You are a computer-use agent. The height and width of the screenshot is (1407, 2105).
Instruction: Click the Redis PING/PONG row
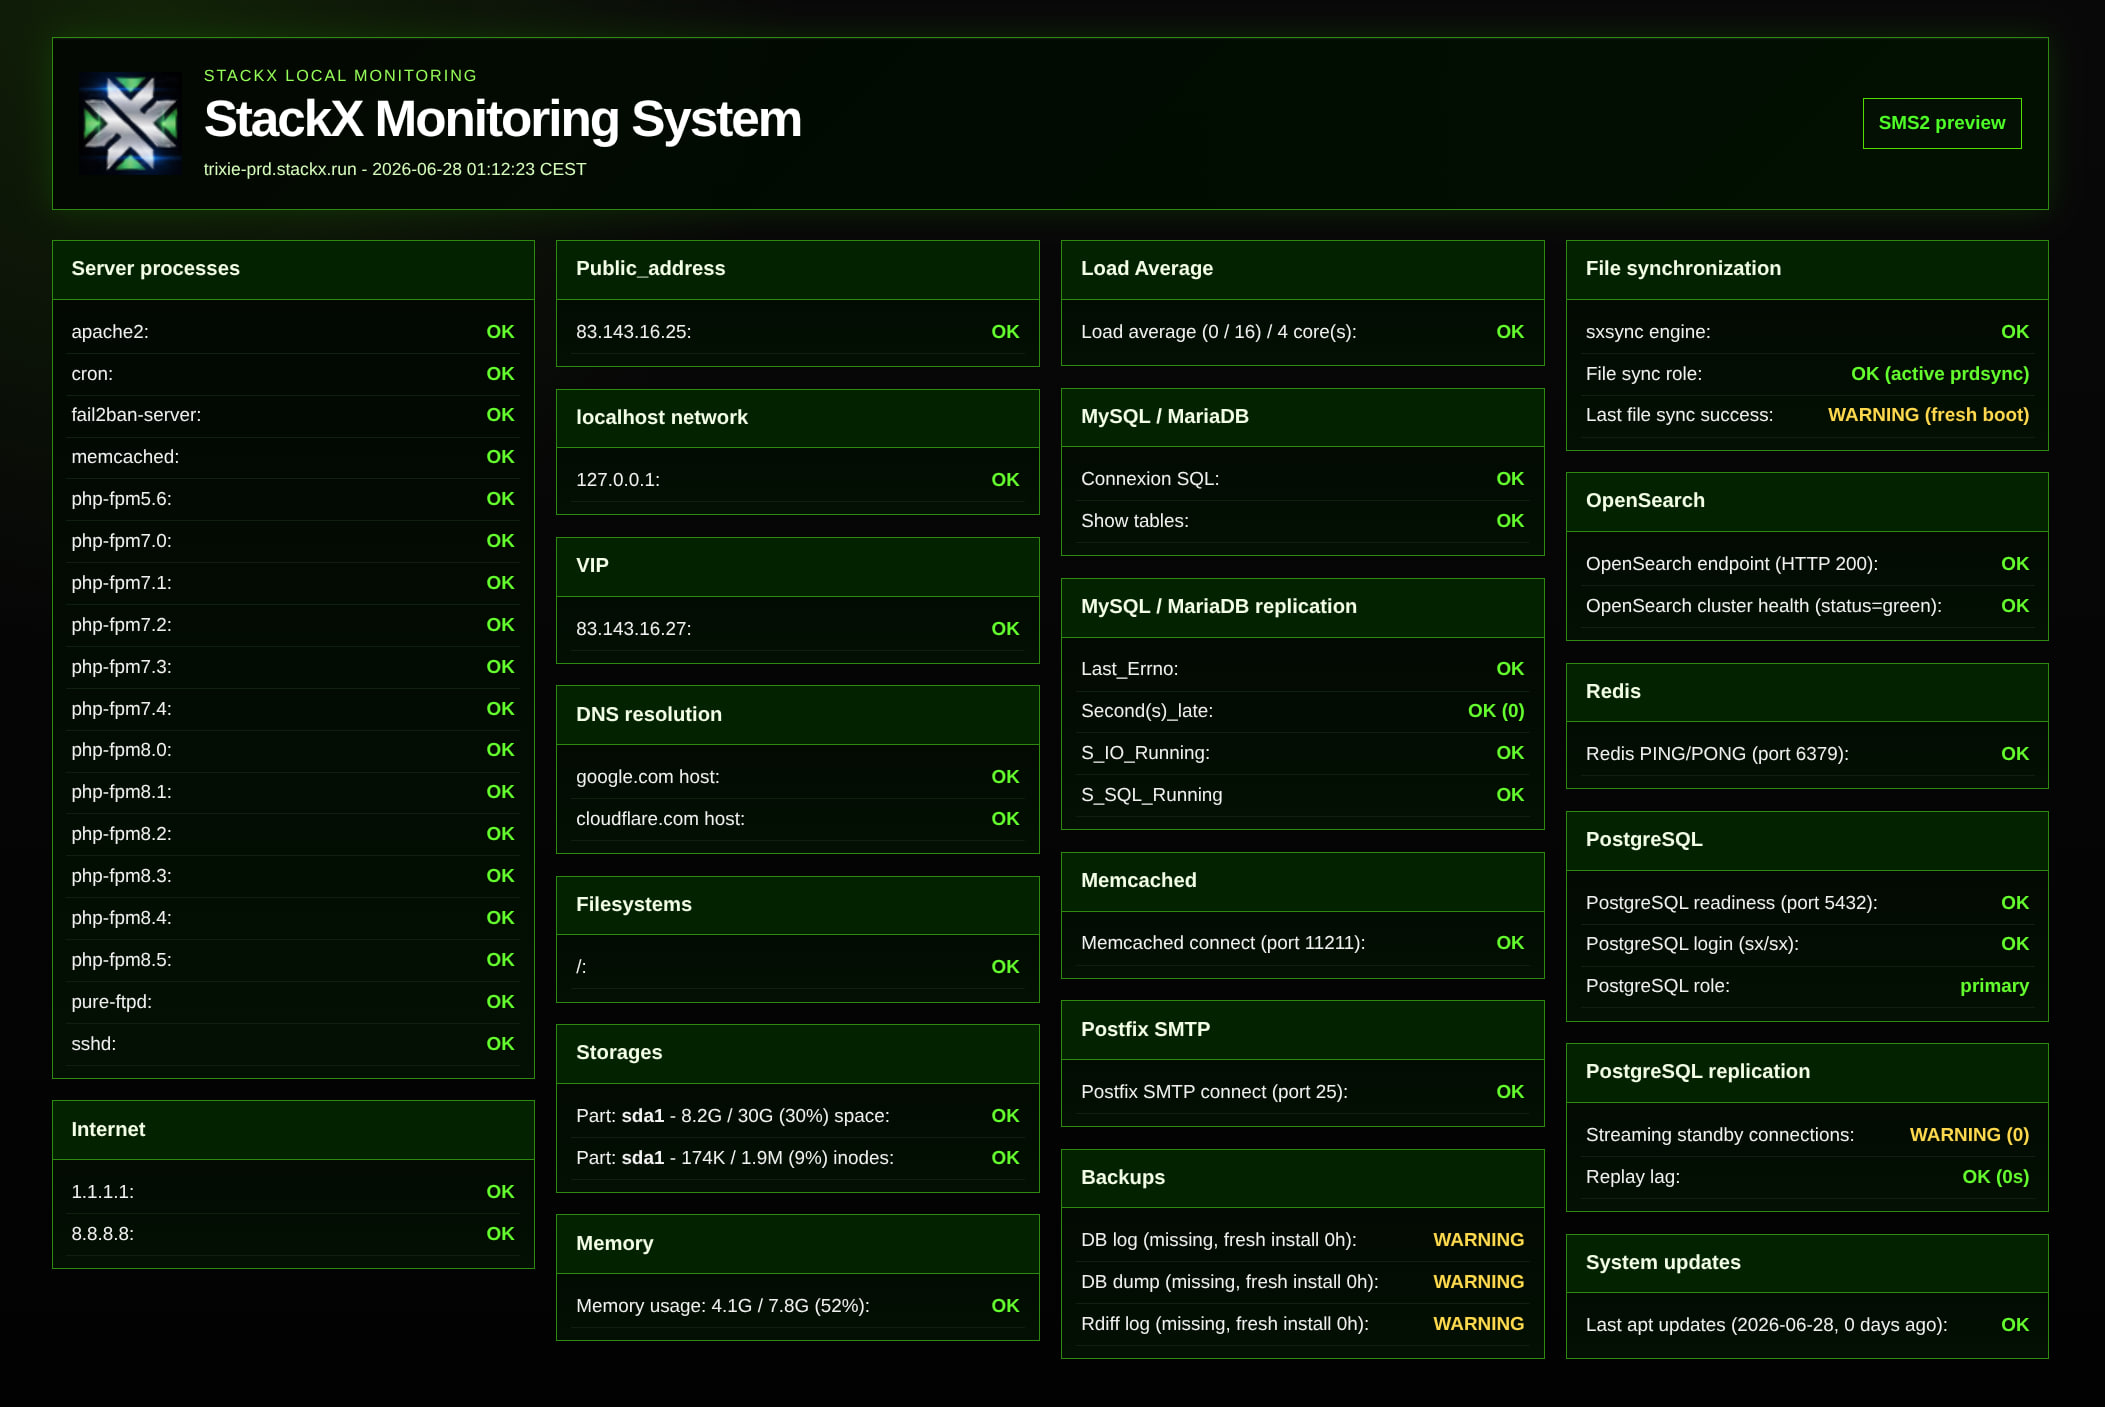coord(1807,754)
